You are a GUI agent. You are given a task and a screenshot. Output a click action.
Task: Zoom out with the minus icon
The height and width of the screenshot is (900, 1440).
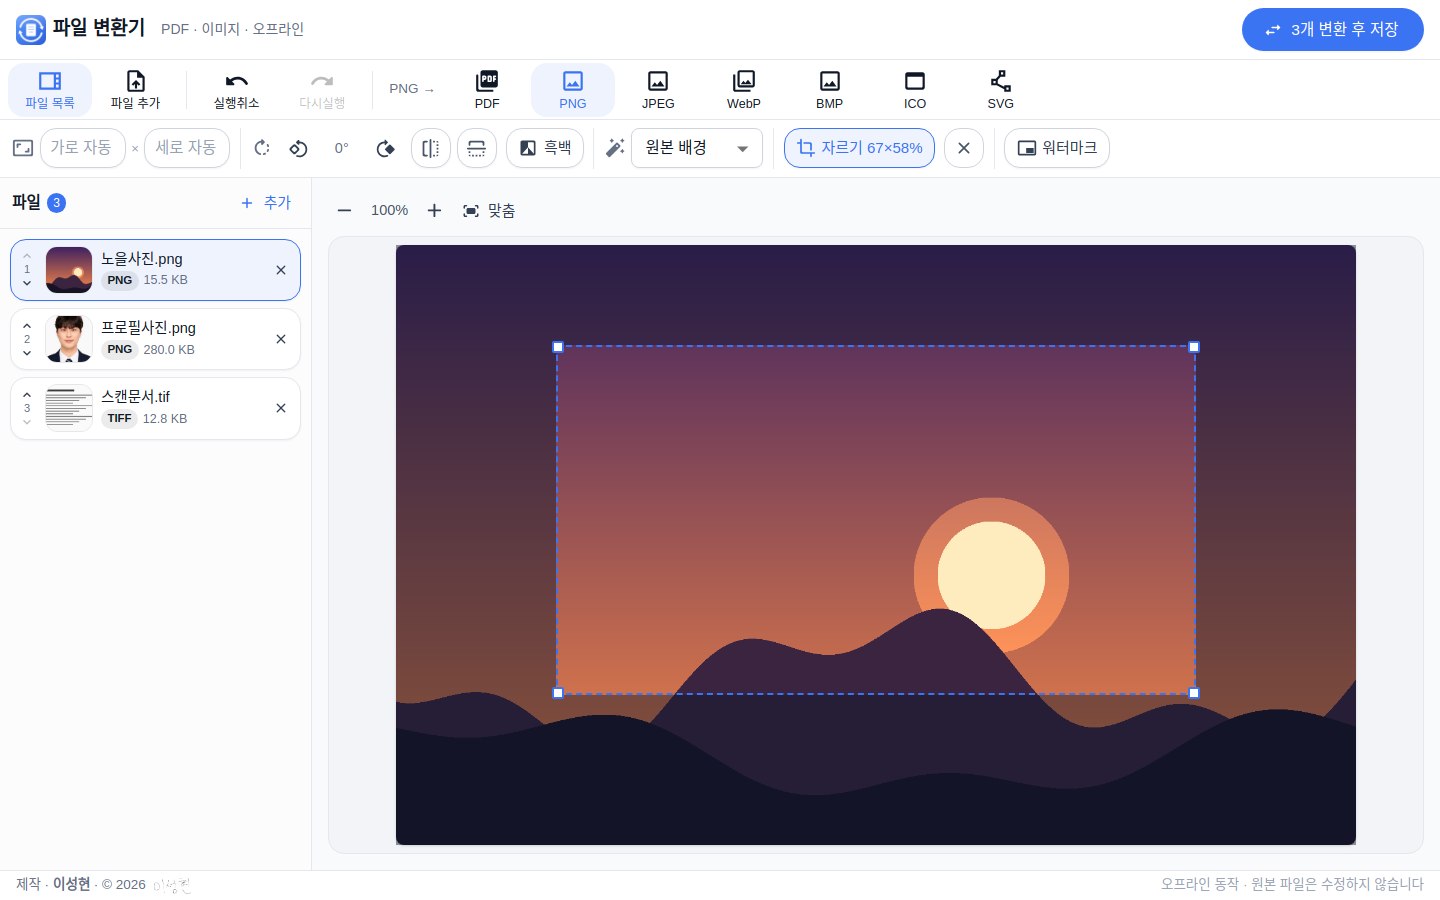click(344, 211)
